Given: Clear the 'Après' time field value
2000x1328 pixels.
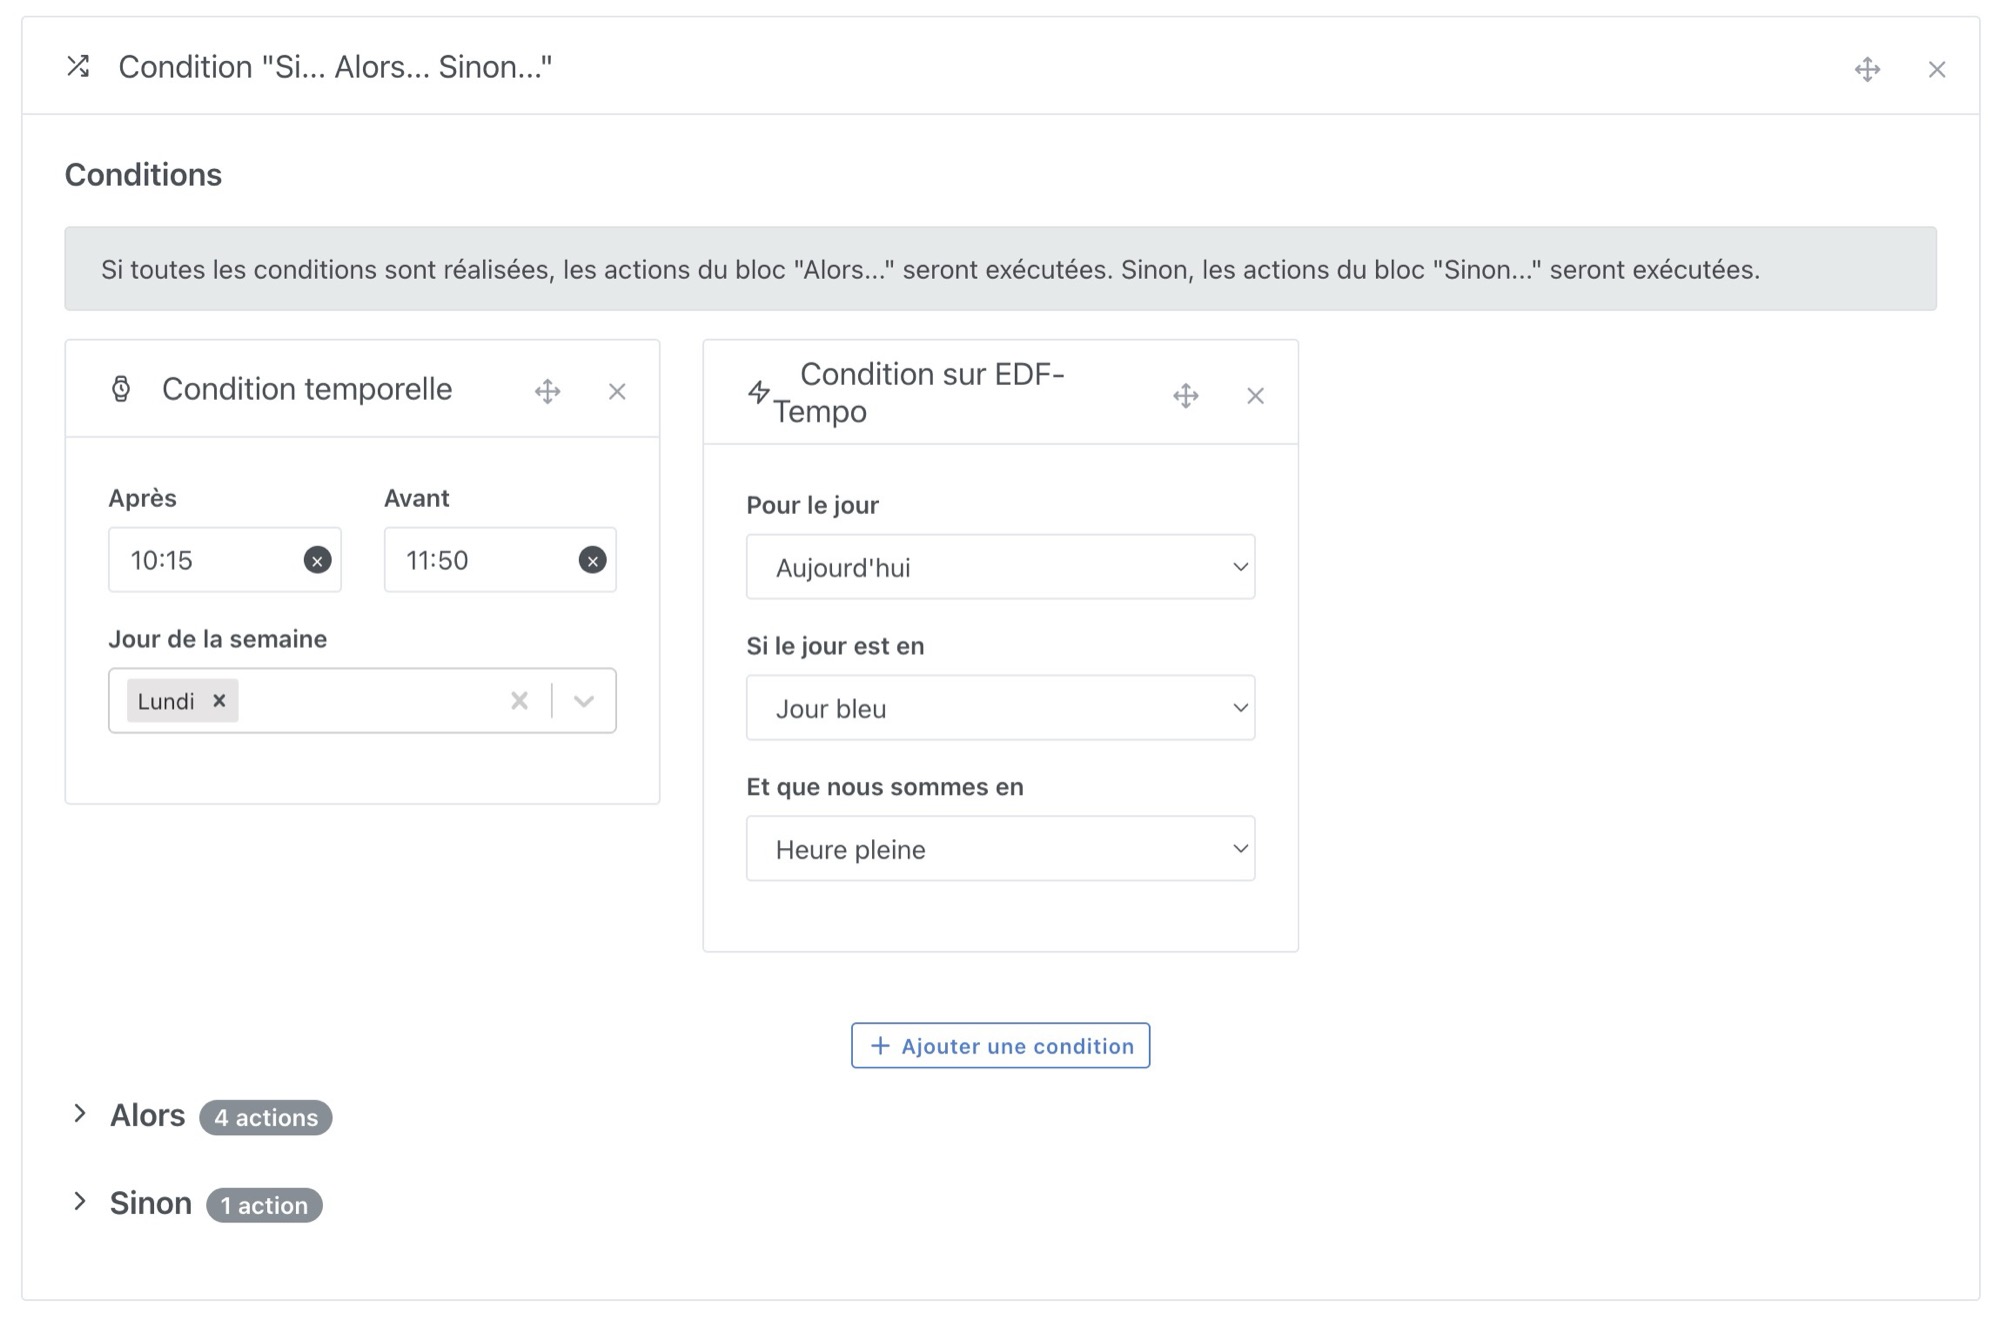Looking at the screenshot, I should point(314,560).
